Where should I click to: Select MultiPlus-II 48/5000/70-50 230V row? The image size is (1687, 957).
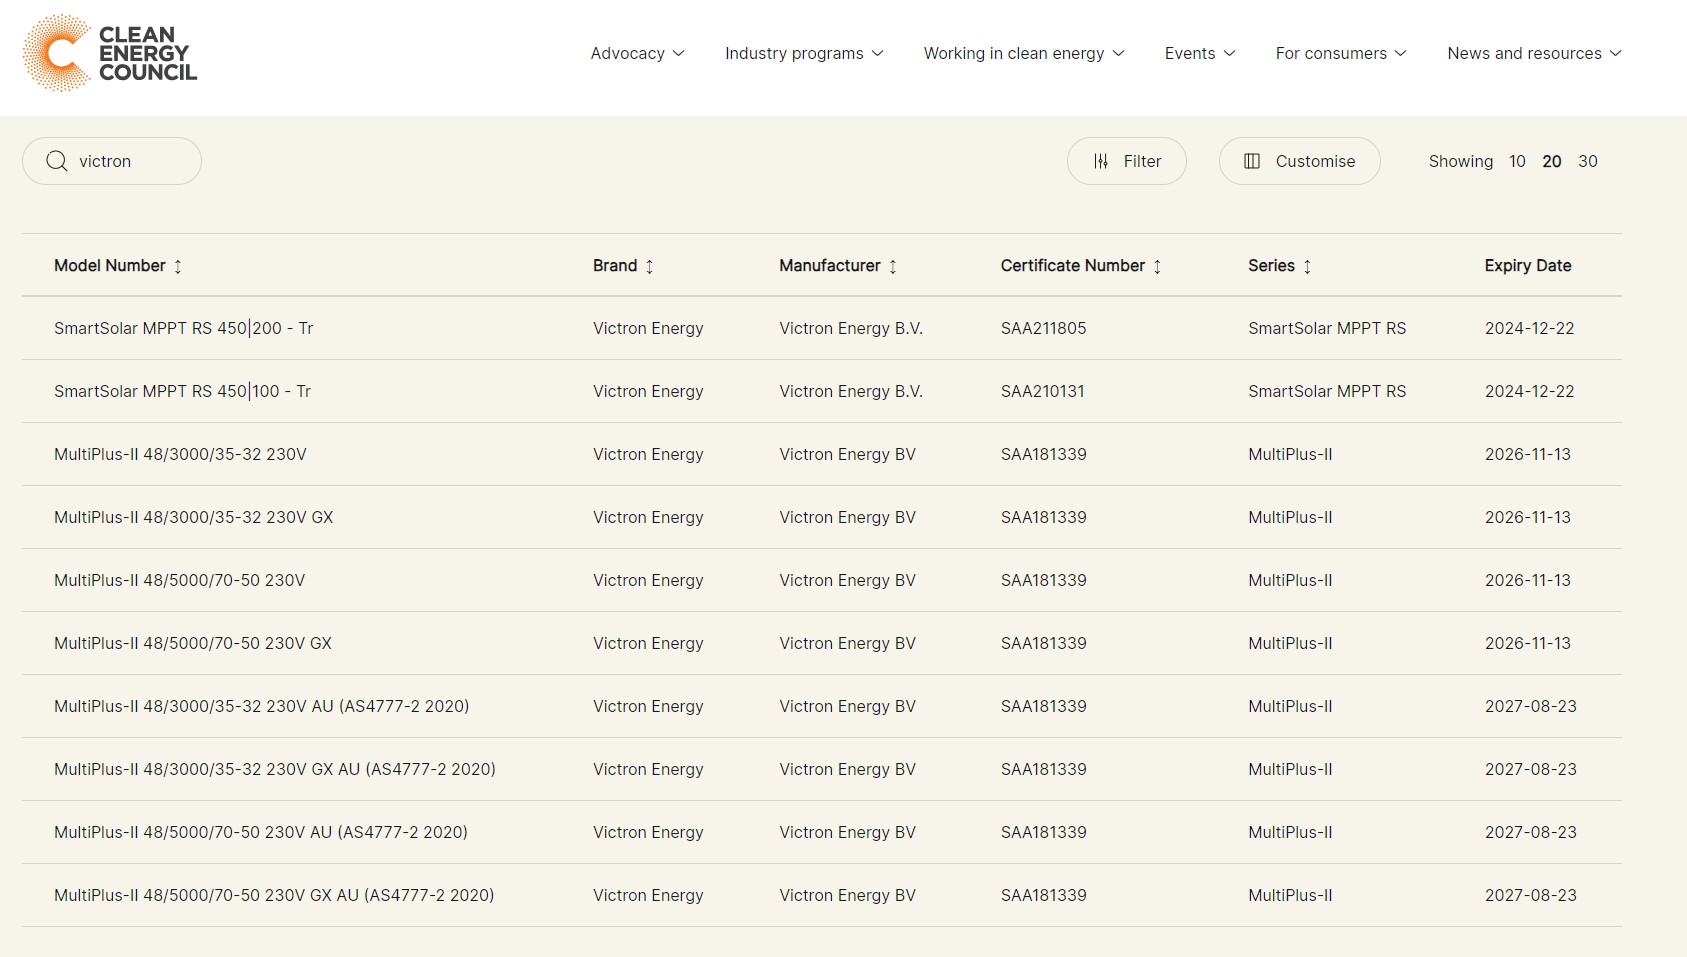[x=822, y=580]
